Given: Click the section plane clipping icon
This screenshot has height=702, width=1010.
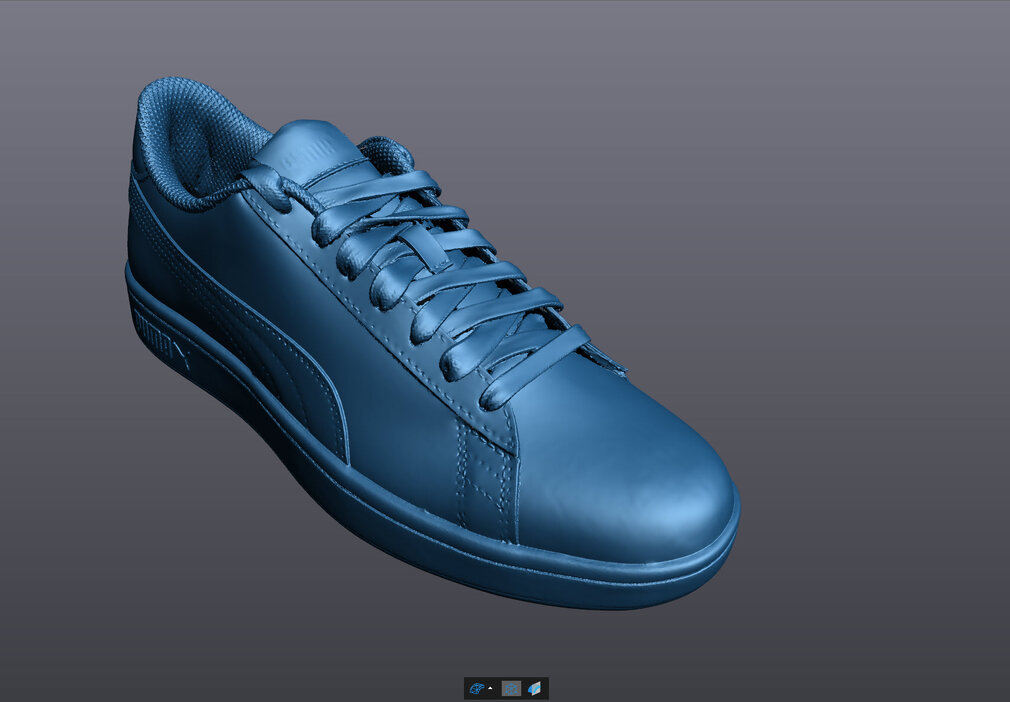Looking at the screenshot, I should (x=535, y=689).
